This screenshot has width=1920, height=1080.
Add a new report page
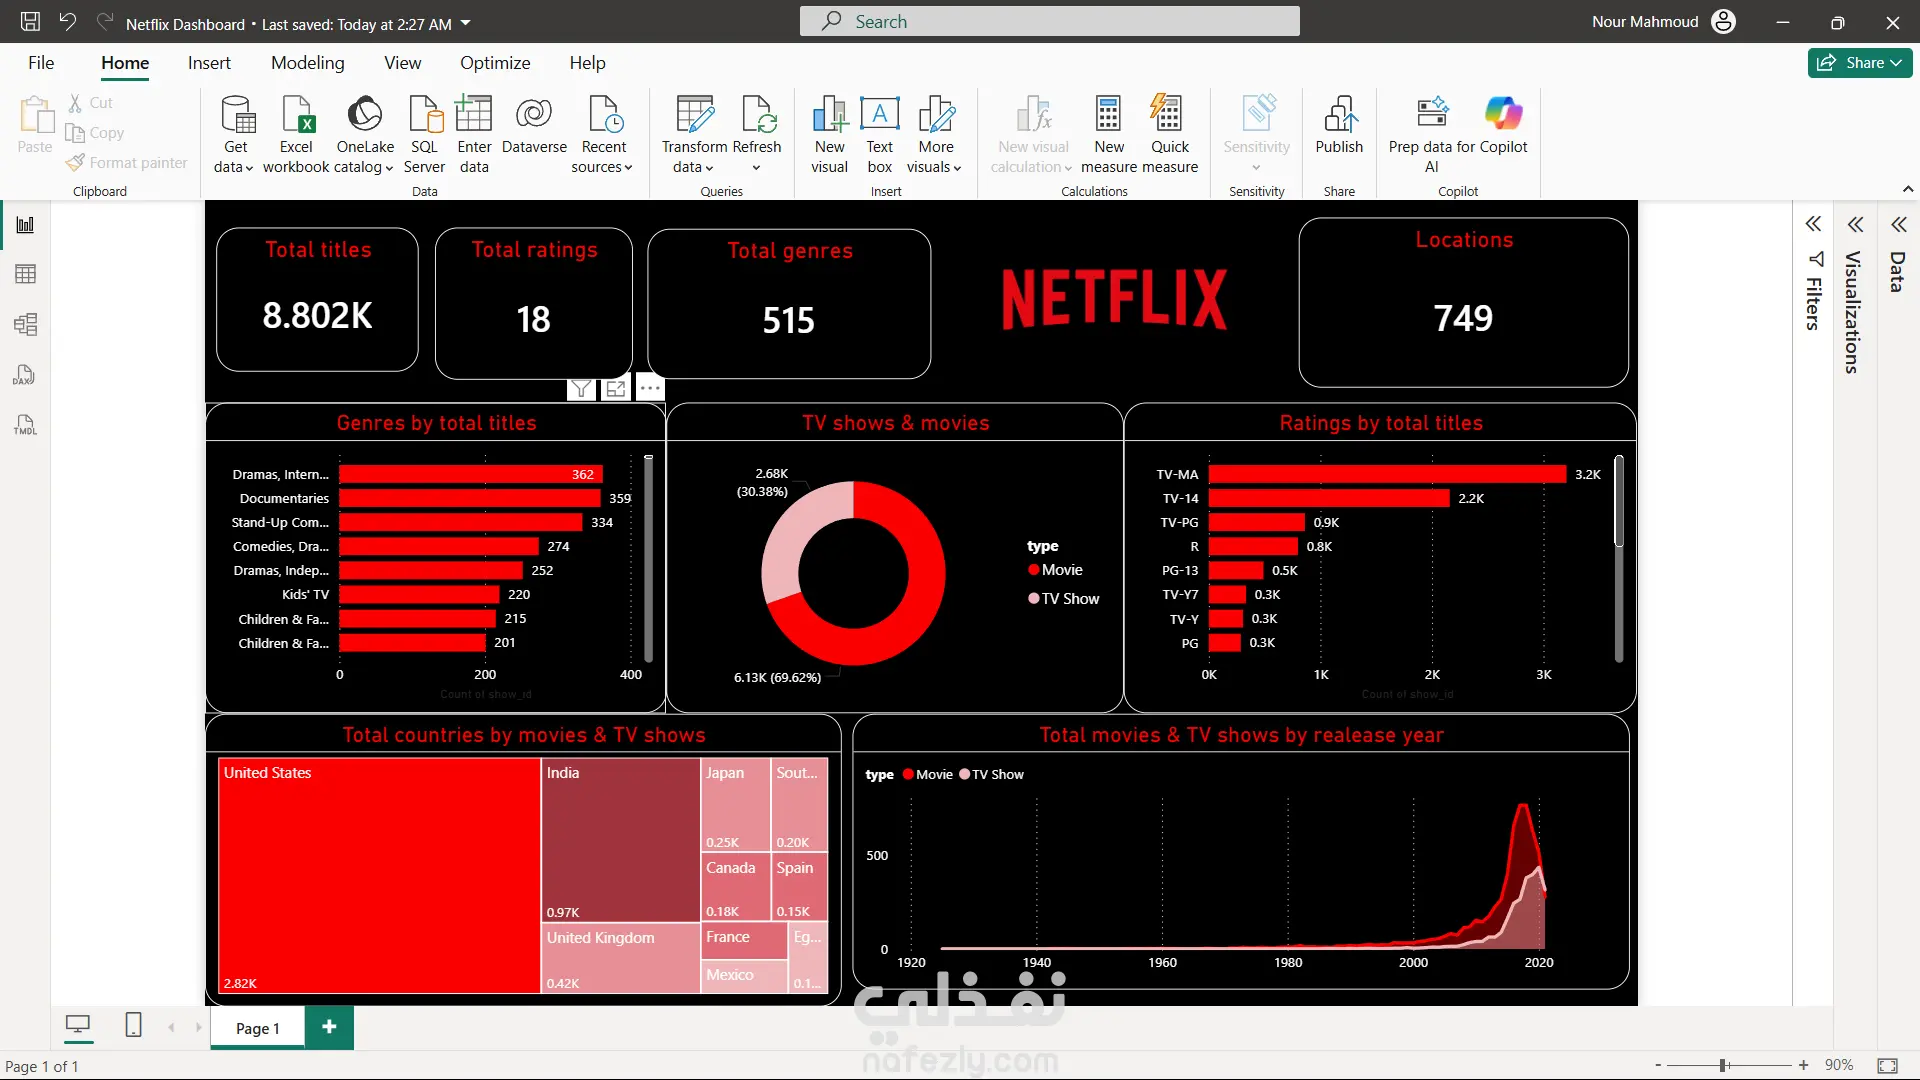[329, 1027]
